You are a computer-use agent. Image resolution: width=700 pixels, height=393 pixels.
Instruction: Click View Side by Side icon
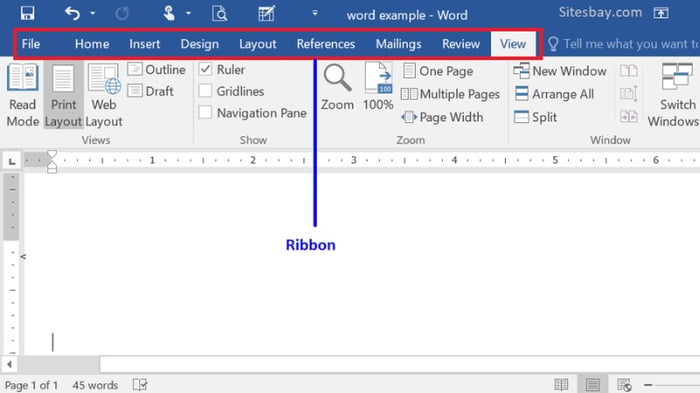629,71
